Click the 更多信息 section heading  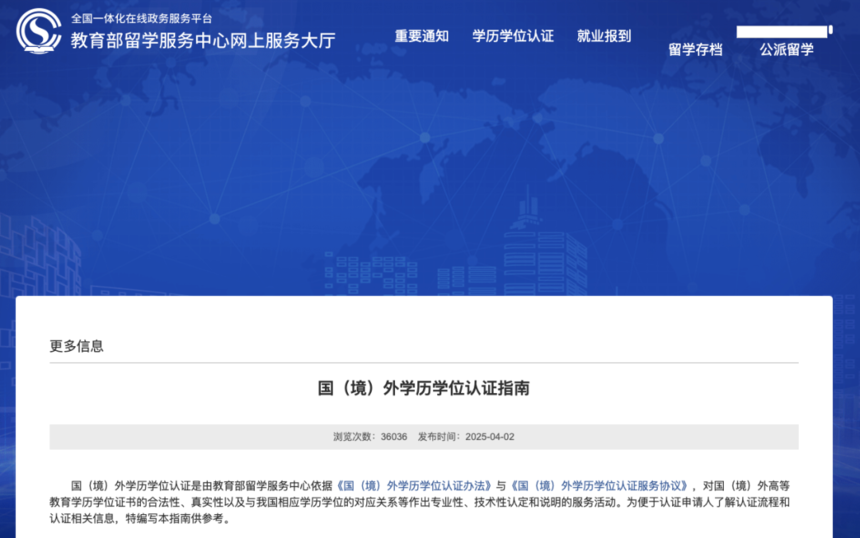(x=76, y=346)
